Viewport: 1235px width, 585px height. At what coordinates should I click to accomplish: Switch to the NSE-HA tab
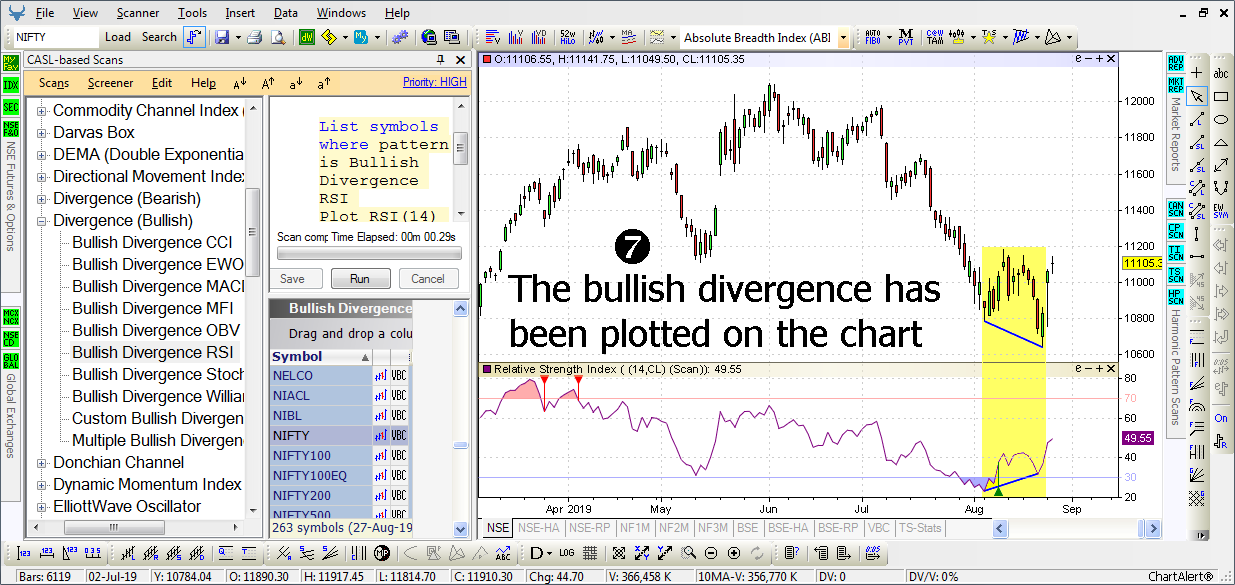point(541,528)
